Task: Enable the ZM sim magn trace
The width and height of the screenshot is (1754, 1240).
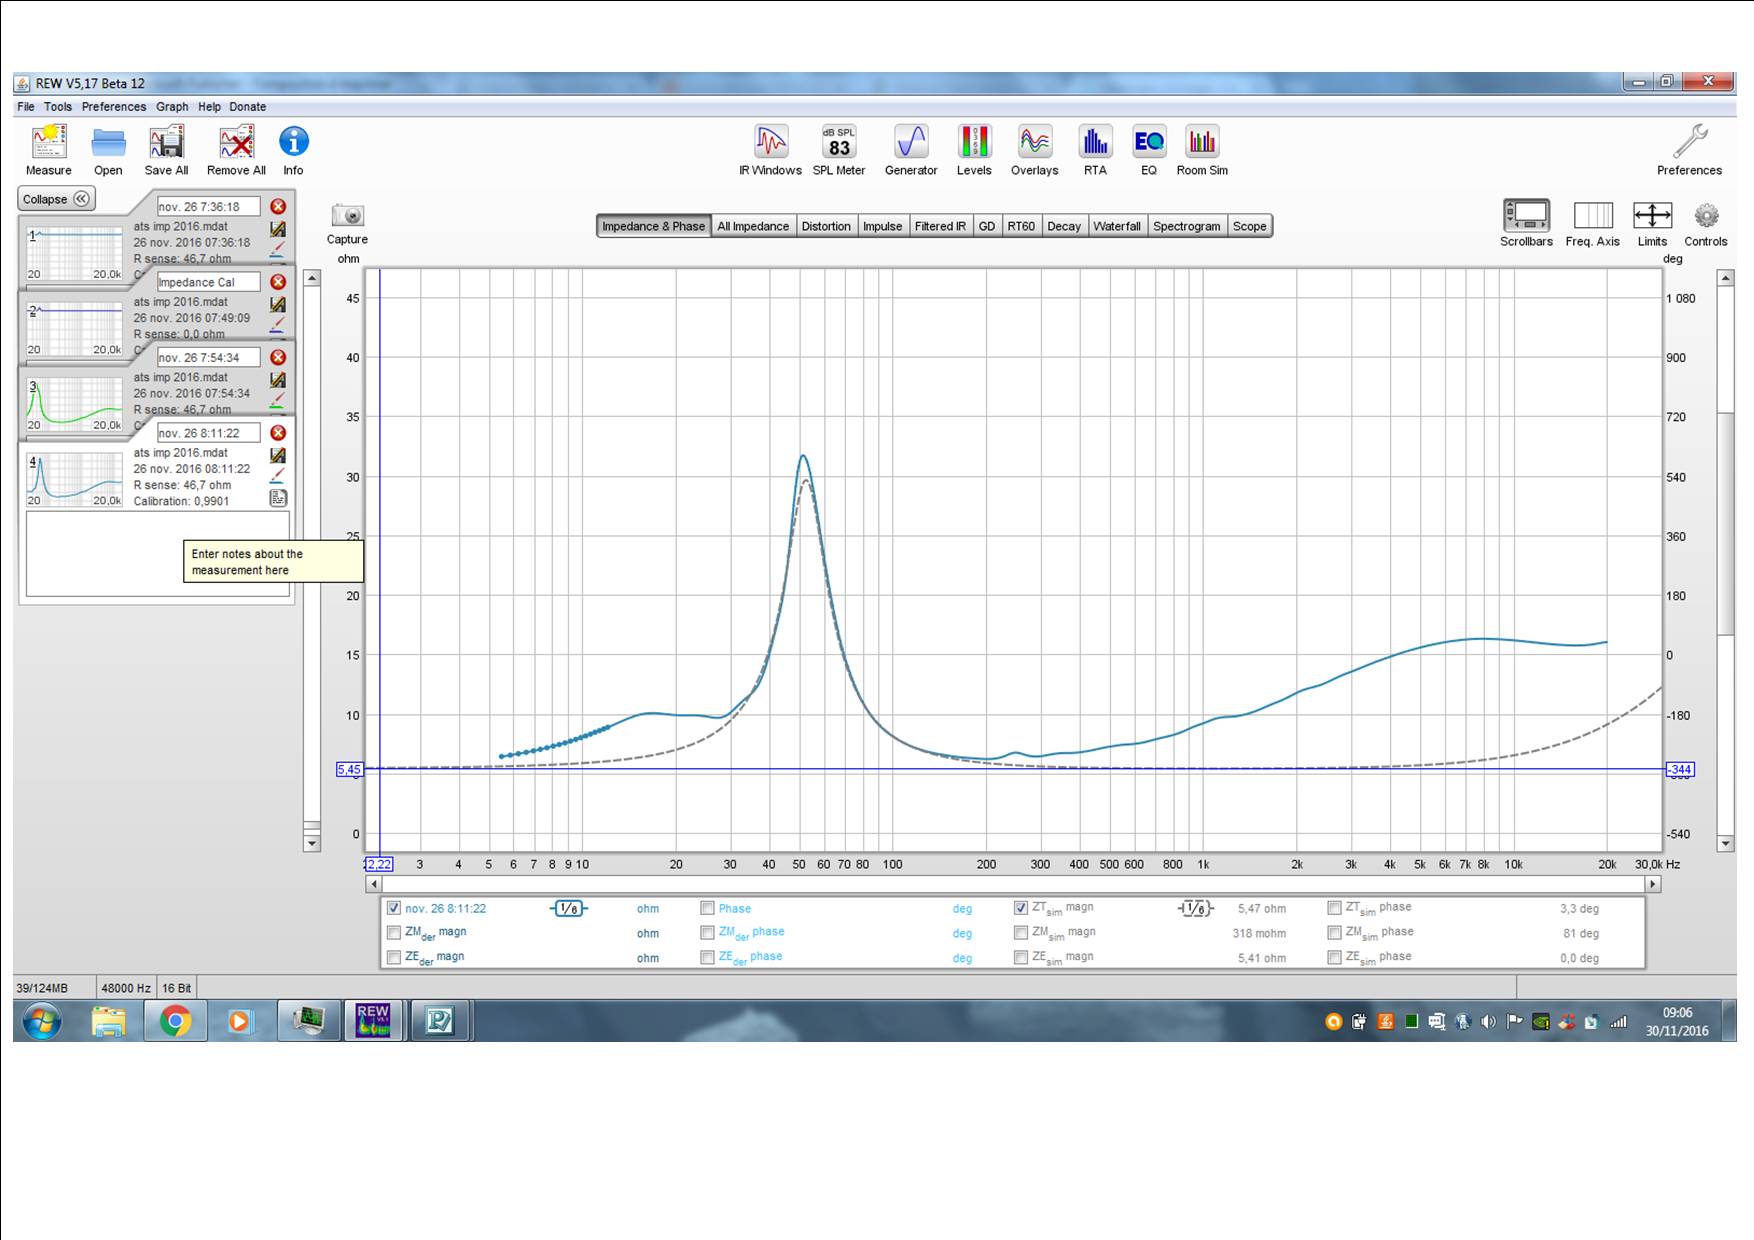Action: coord(1021,932)
